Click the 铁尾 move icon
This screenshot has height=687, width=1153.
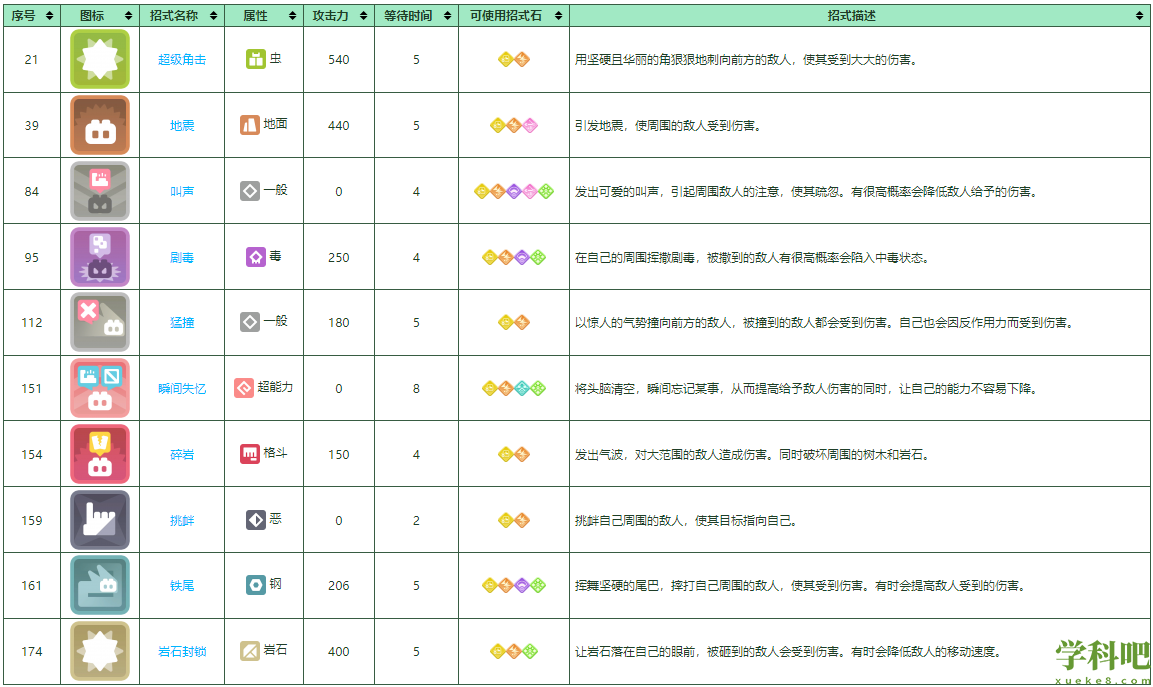click(x=100, y=585)
